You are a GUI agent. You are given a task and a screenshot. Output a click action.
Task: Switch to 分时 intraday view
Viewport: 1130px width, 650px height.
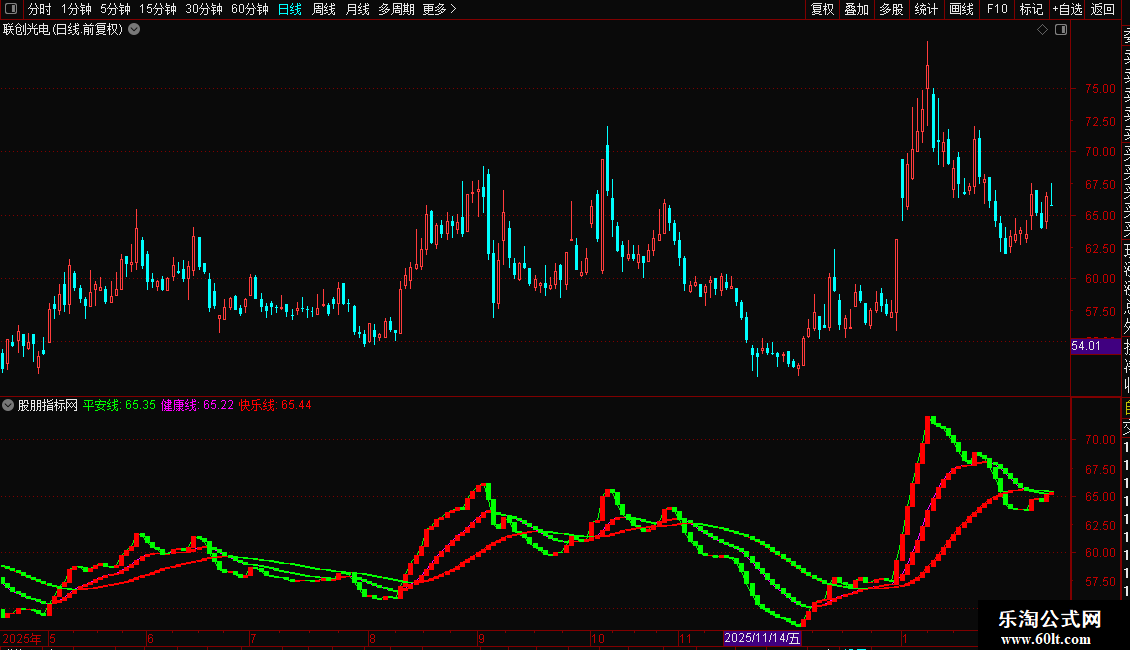point(40,9)
